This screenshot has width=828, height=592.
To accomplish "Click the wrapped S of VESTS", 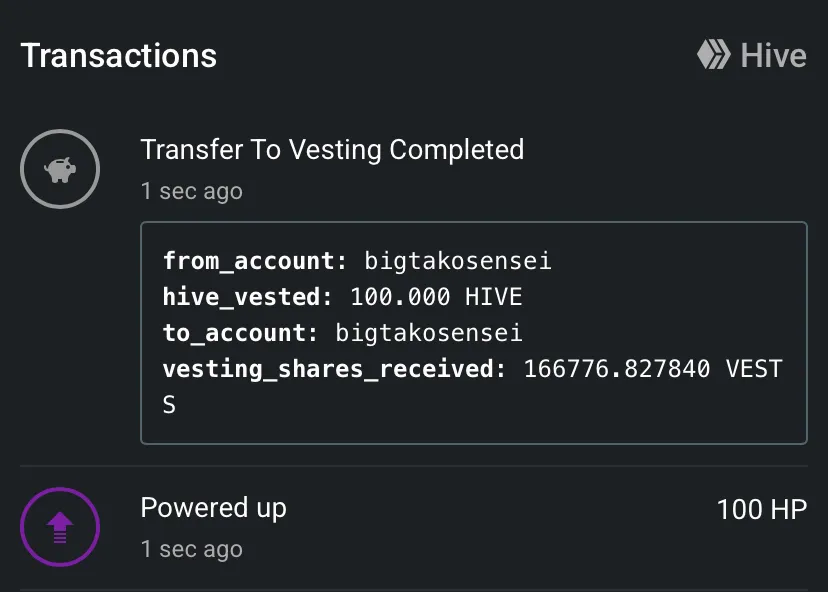I will (169, 405).
